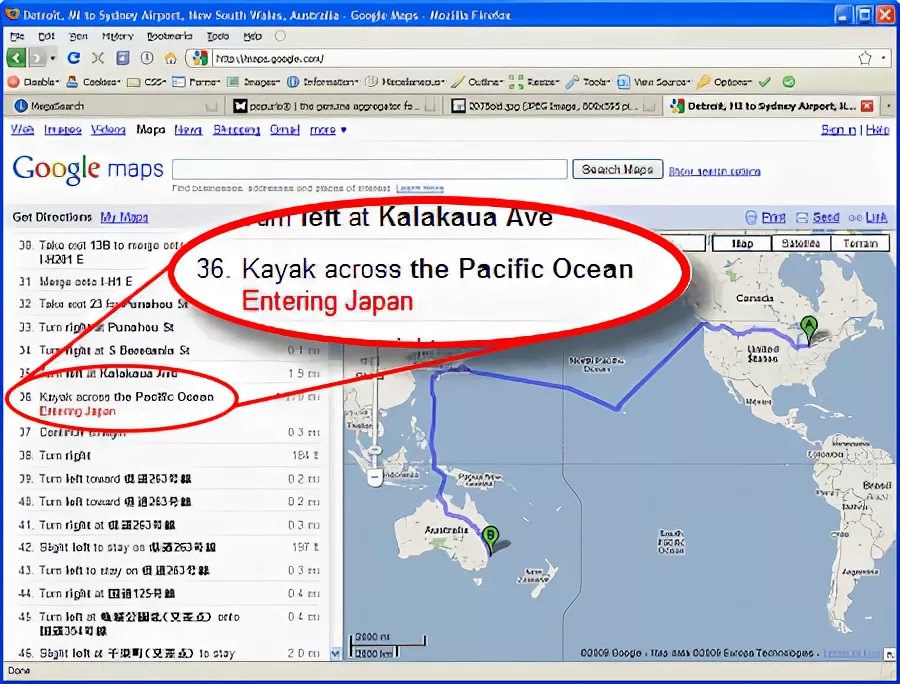
Task: Click the Send envelope icon above the map
Action: click(802, 218)
